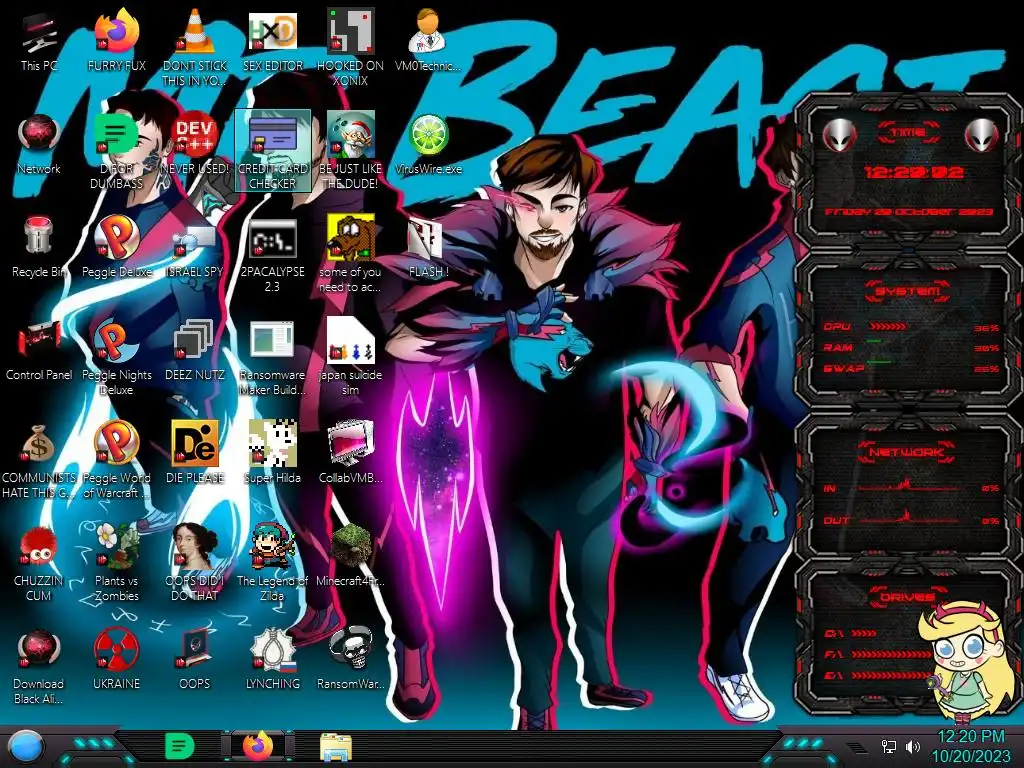The image size is (1024, 768).
Task: Select the DEEZ NUTZ shortcut
Action: [195, 351]
